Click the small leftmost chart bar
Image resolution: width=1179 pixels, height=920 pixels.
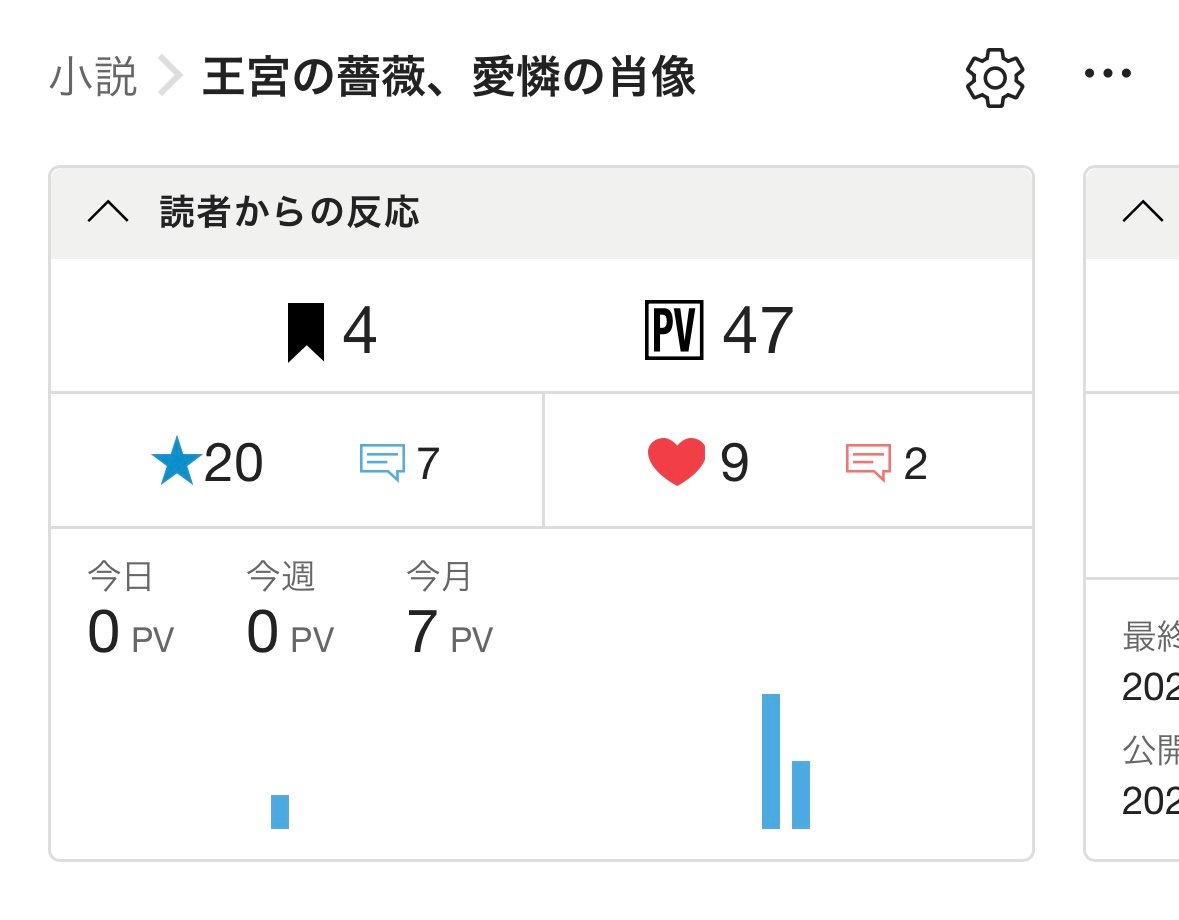[280, 812]
